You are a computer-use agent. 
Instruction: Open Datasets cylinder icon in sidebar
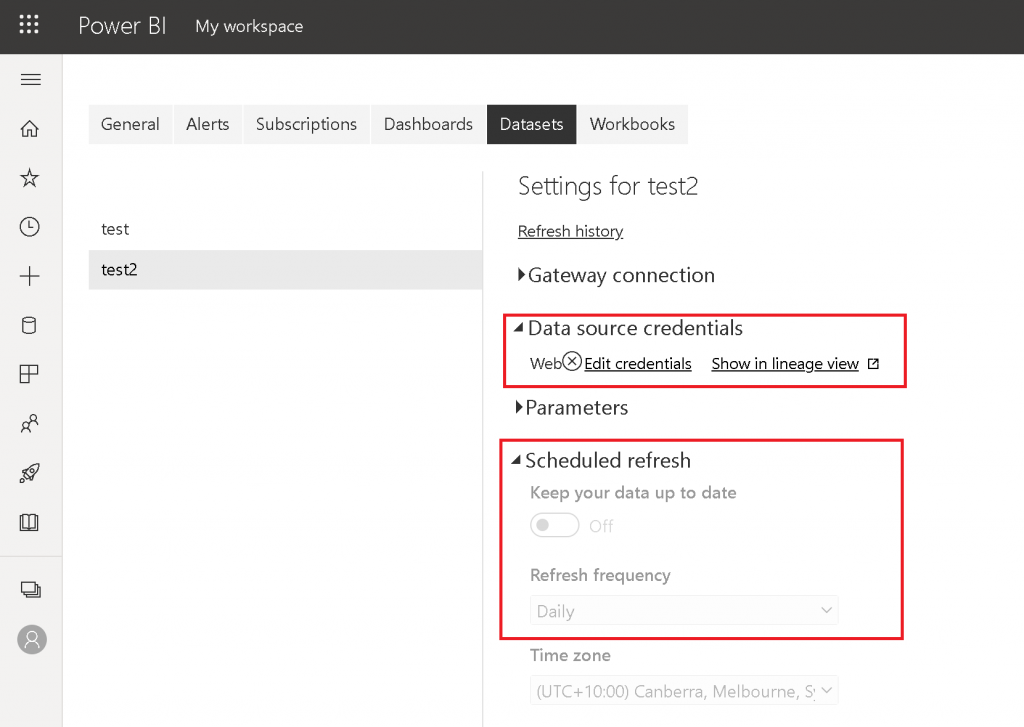(30, 325)
